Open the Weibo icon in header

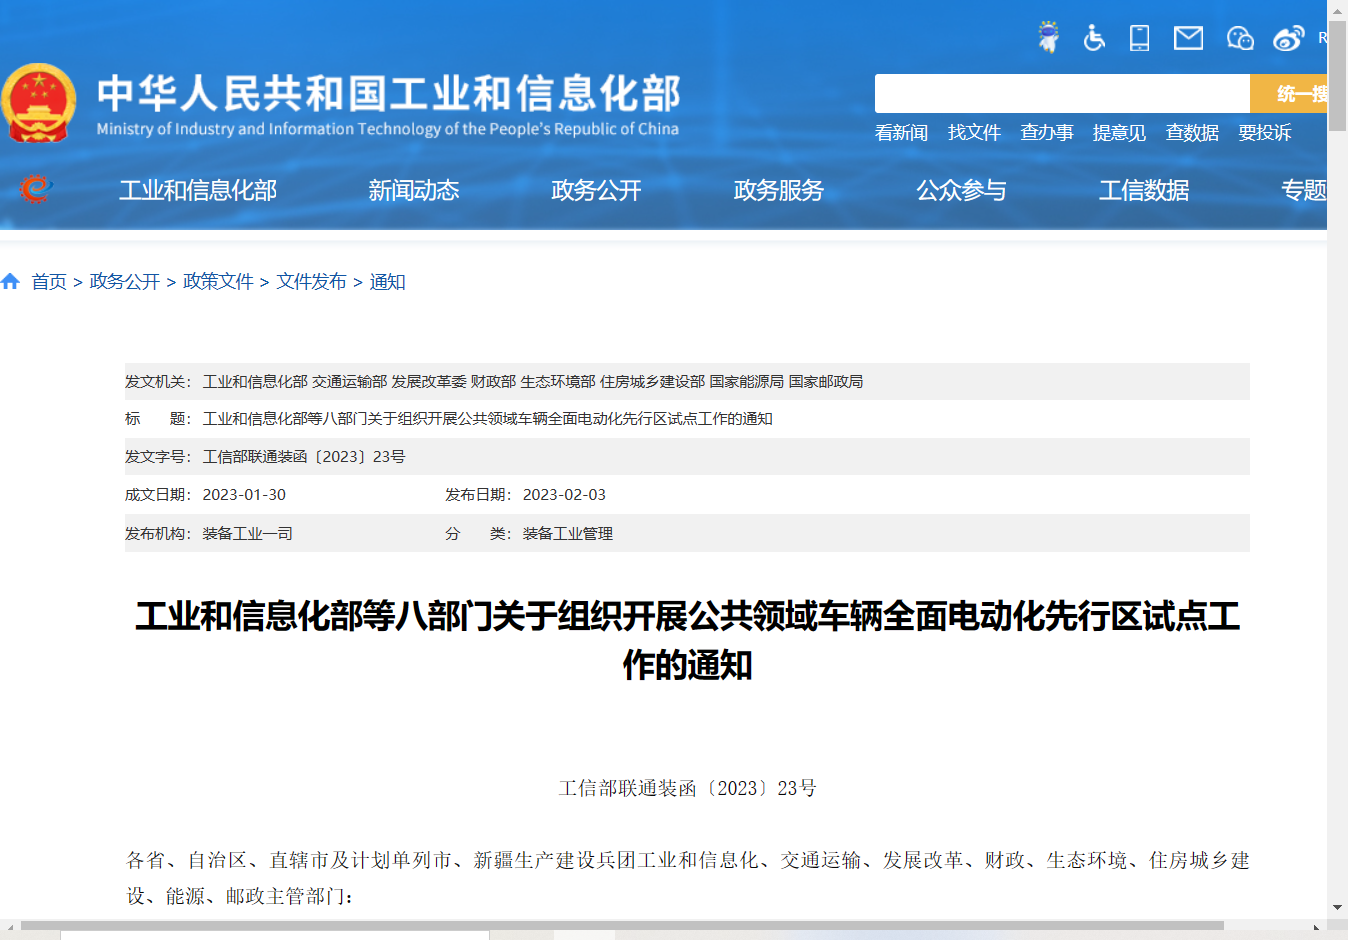[x=1288, y=38]
